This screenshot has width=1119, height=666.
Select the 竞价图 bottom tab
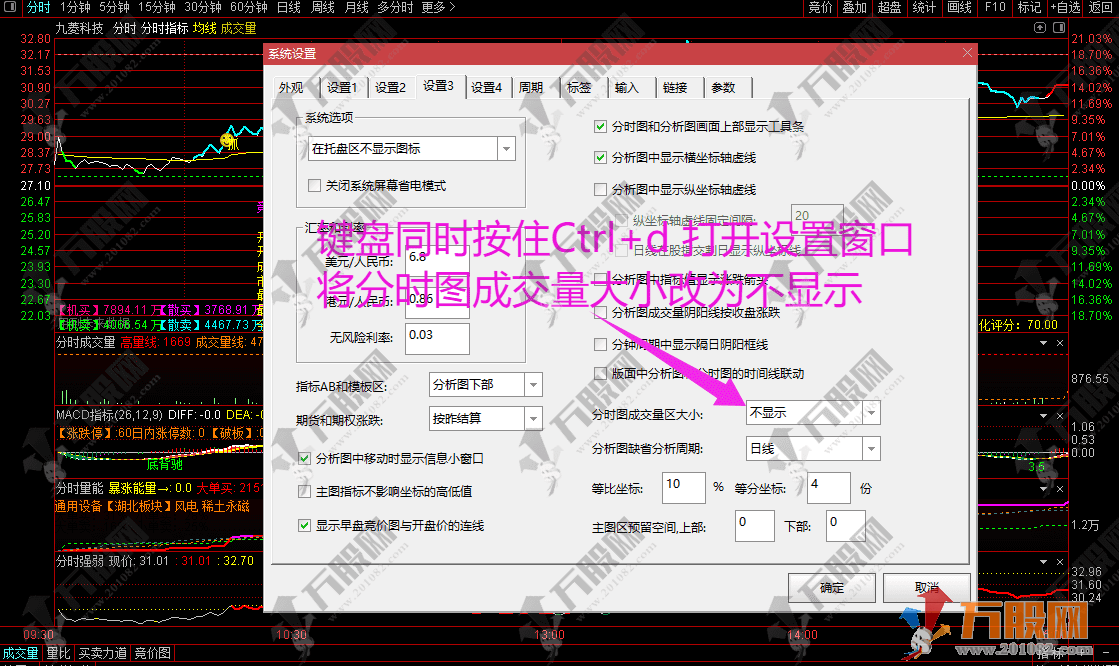[x=153, y=653]
